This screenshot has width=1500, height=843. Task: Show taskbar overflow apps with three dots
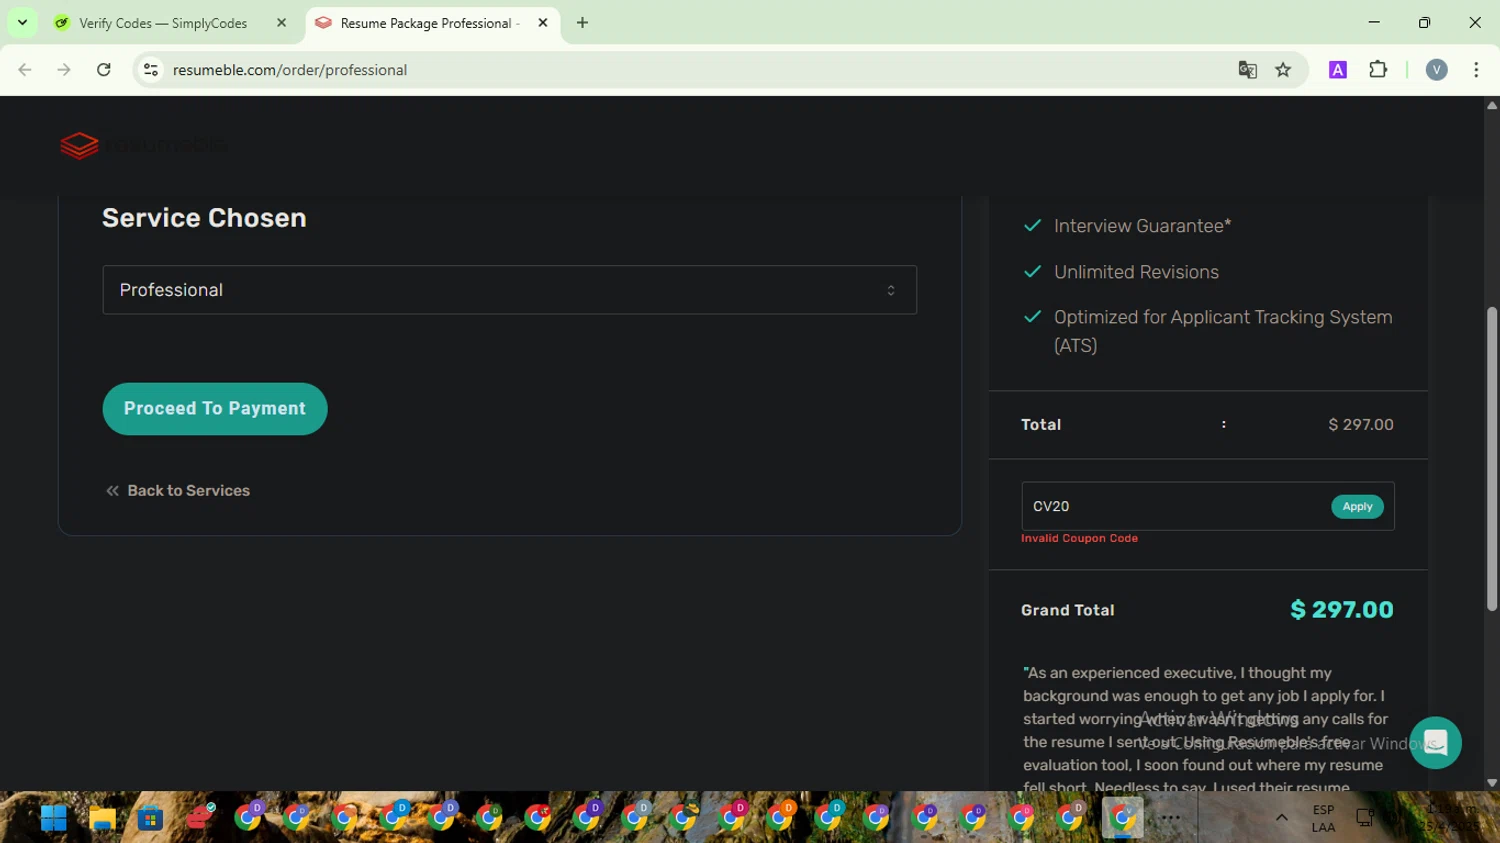tap(1171, 818)
